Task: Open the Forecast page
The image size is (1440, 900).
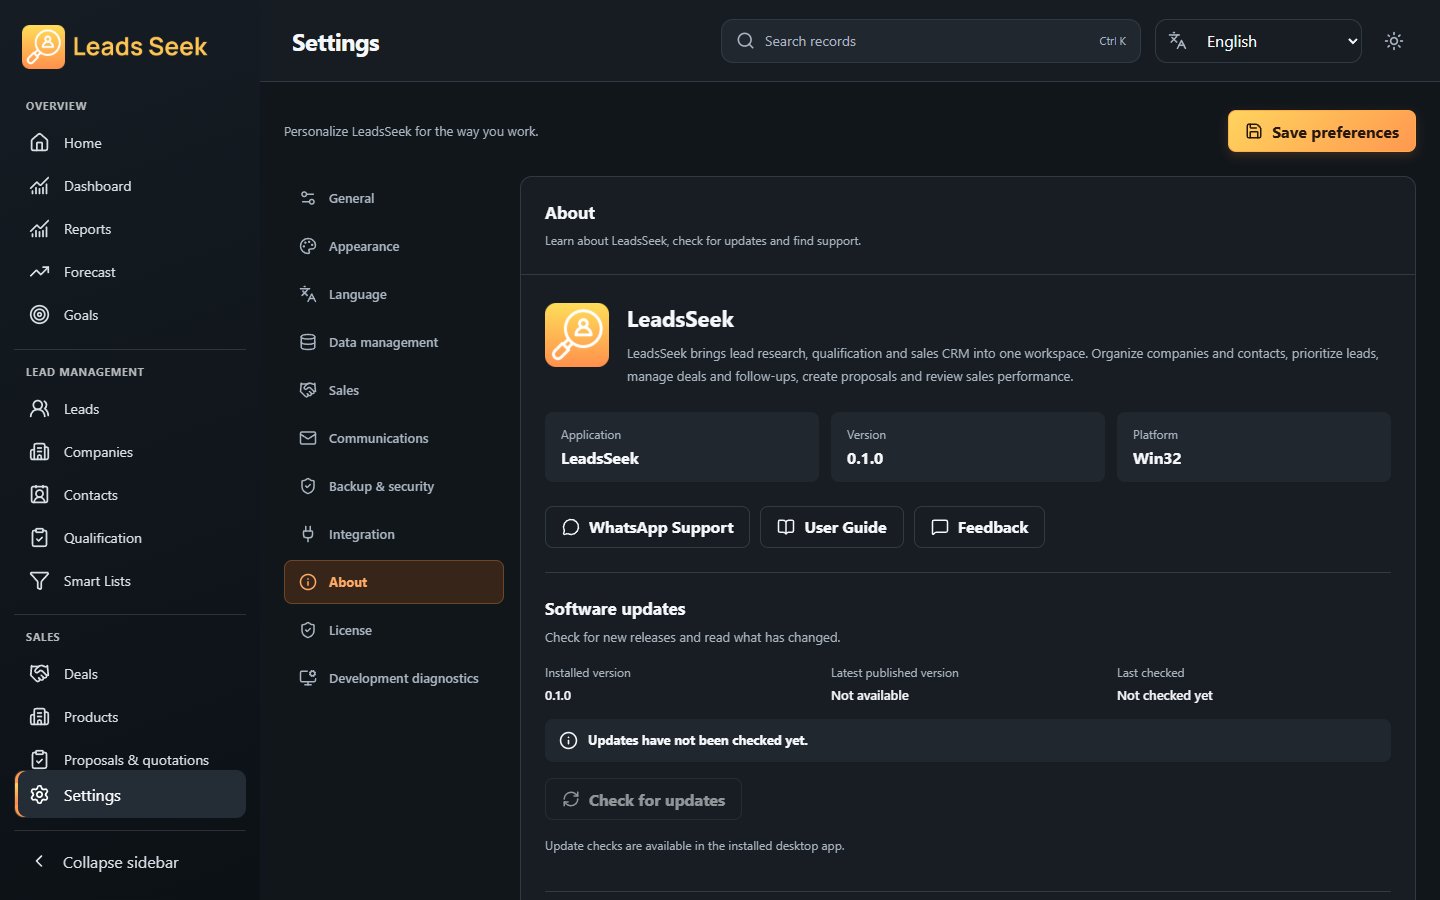Action: [130, 272]
